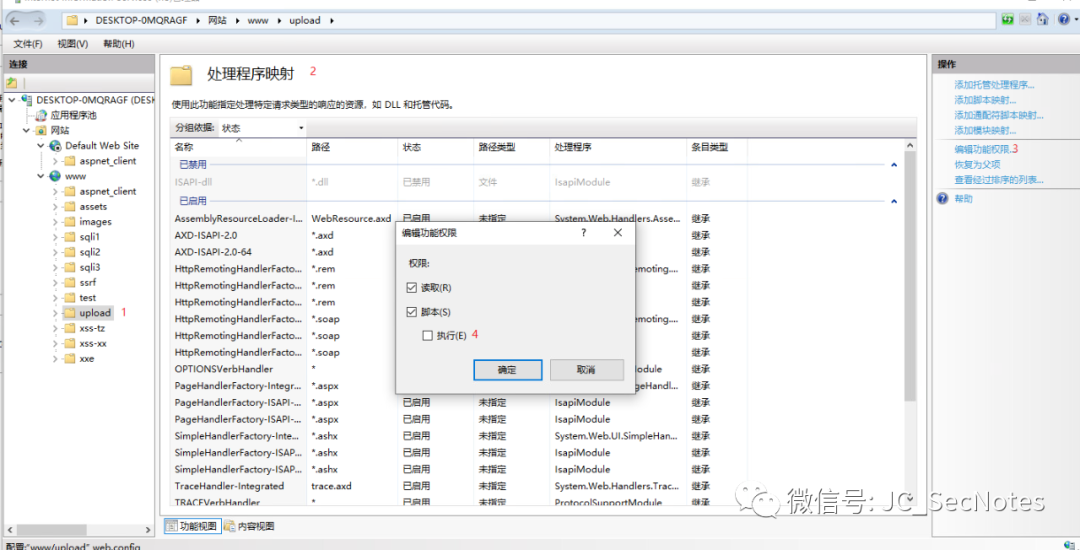Viewport: 1080px width, 550px height.
Task: Toggle the 读取(R) checkbox
Action: click(412, 287)
